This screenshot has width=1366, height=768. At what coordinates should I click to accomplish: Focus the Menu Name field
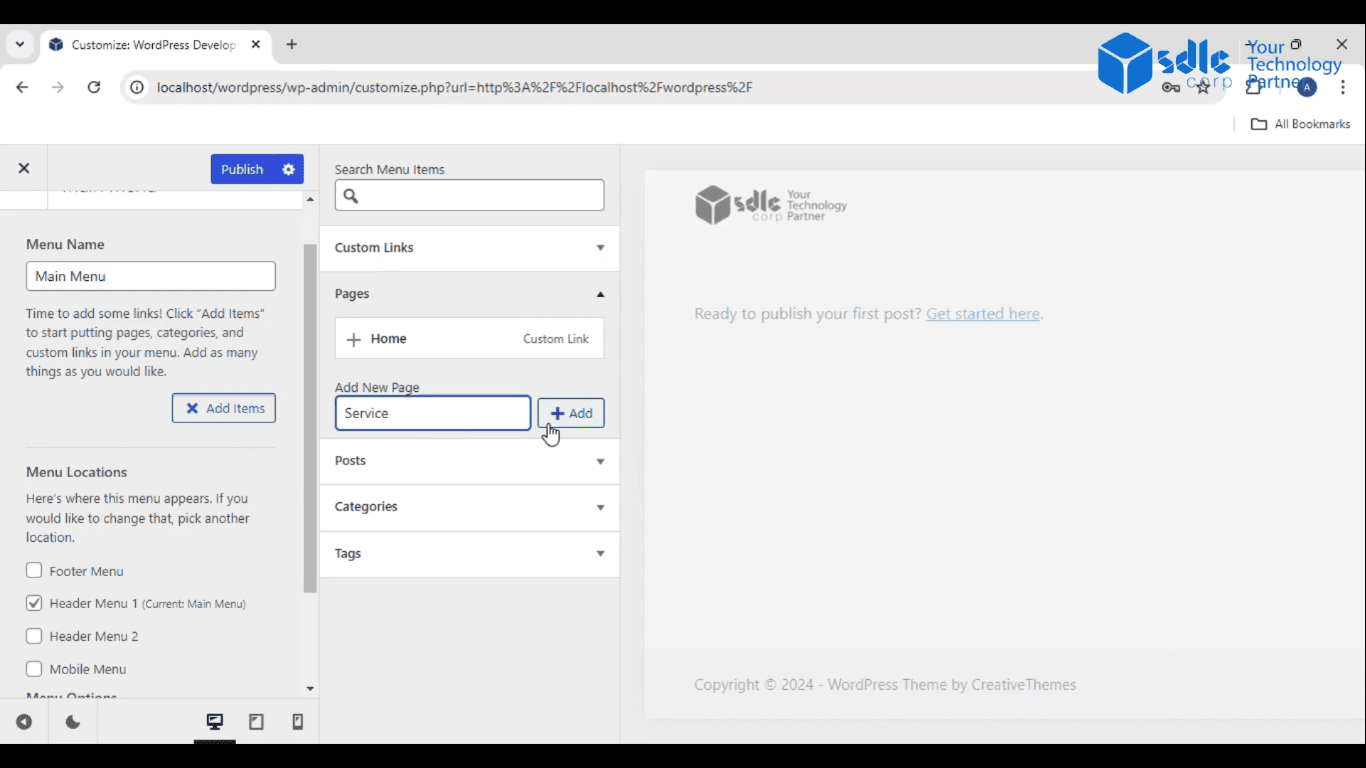(x=150, y=276)
